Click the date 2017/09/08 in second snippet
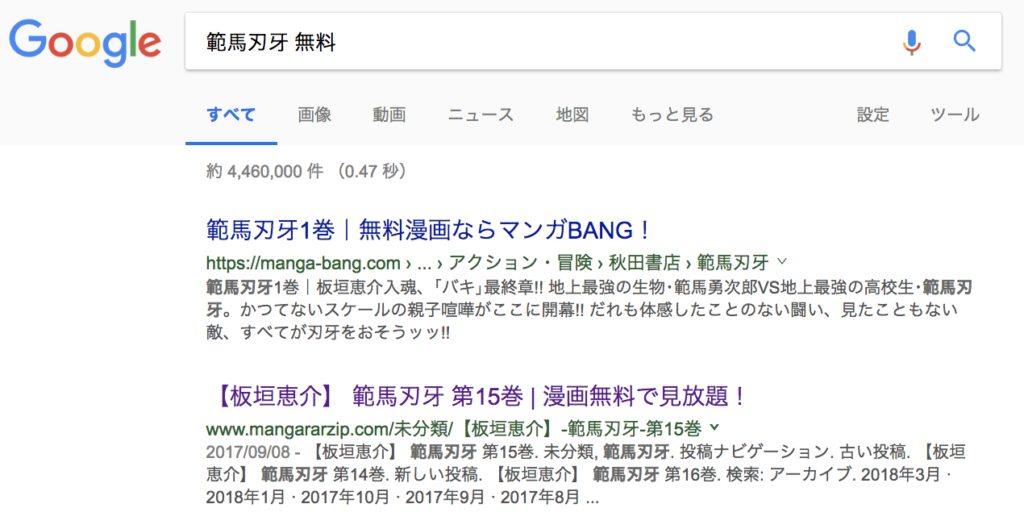The width and height of the screenshot is (1024, 529). click(x=249, y=452)
